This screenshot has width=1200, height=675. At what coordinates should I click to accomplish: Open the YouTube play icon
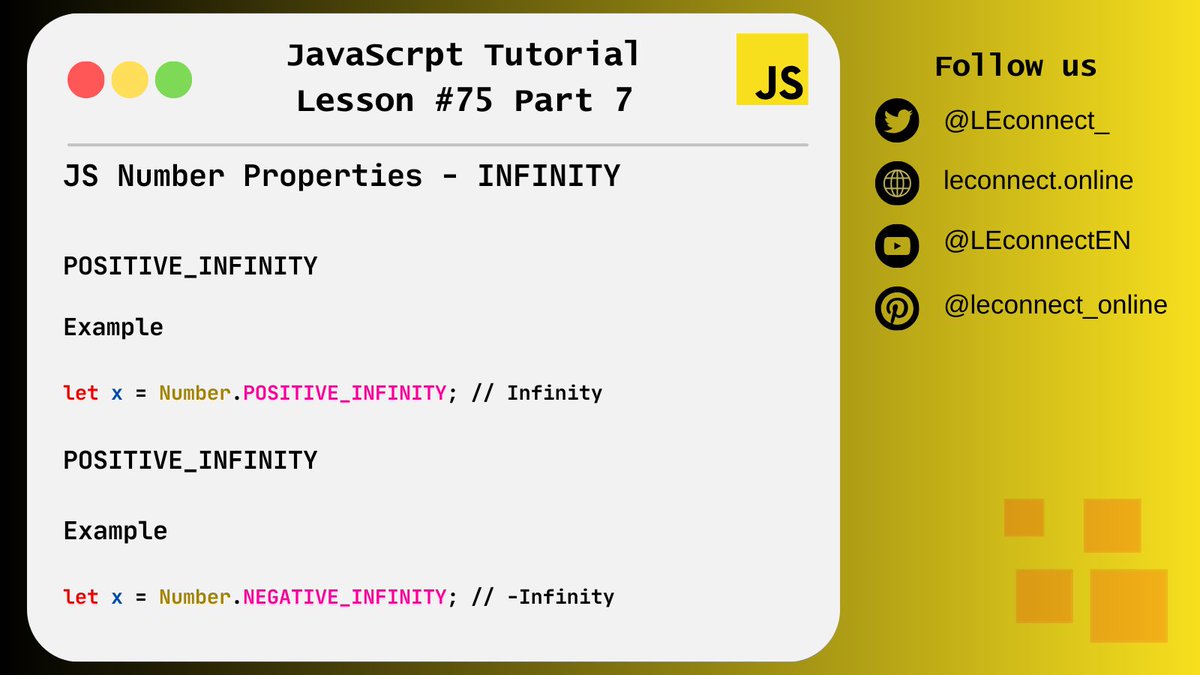[896, 245]
